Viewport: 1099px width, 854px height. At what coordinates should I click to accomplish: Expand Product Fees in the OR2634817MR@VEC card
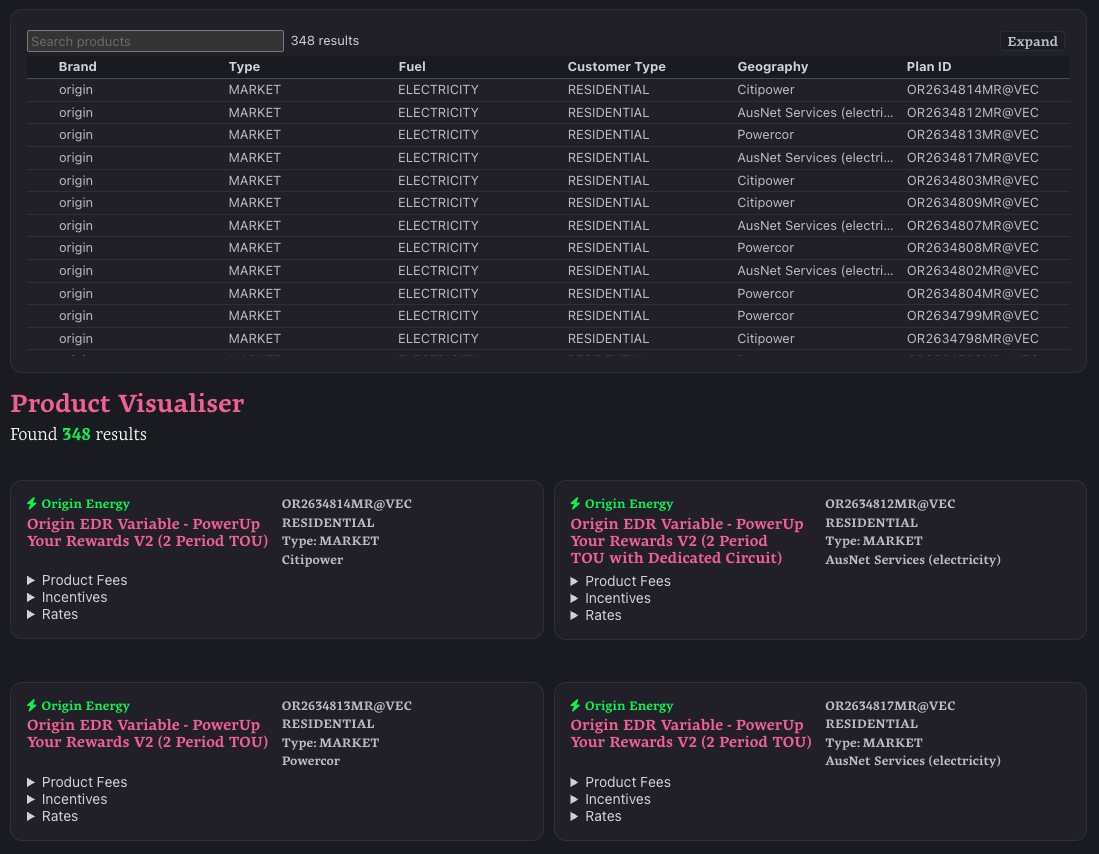(620, 782)
